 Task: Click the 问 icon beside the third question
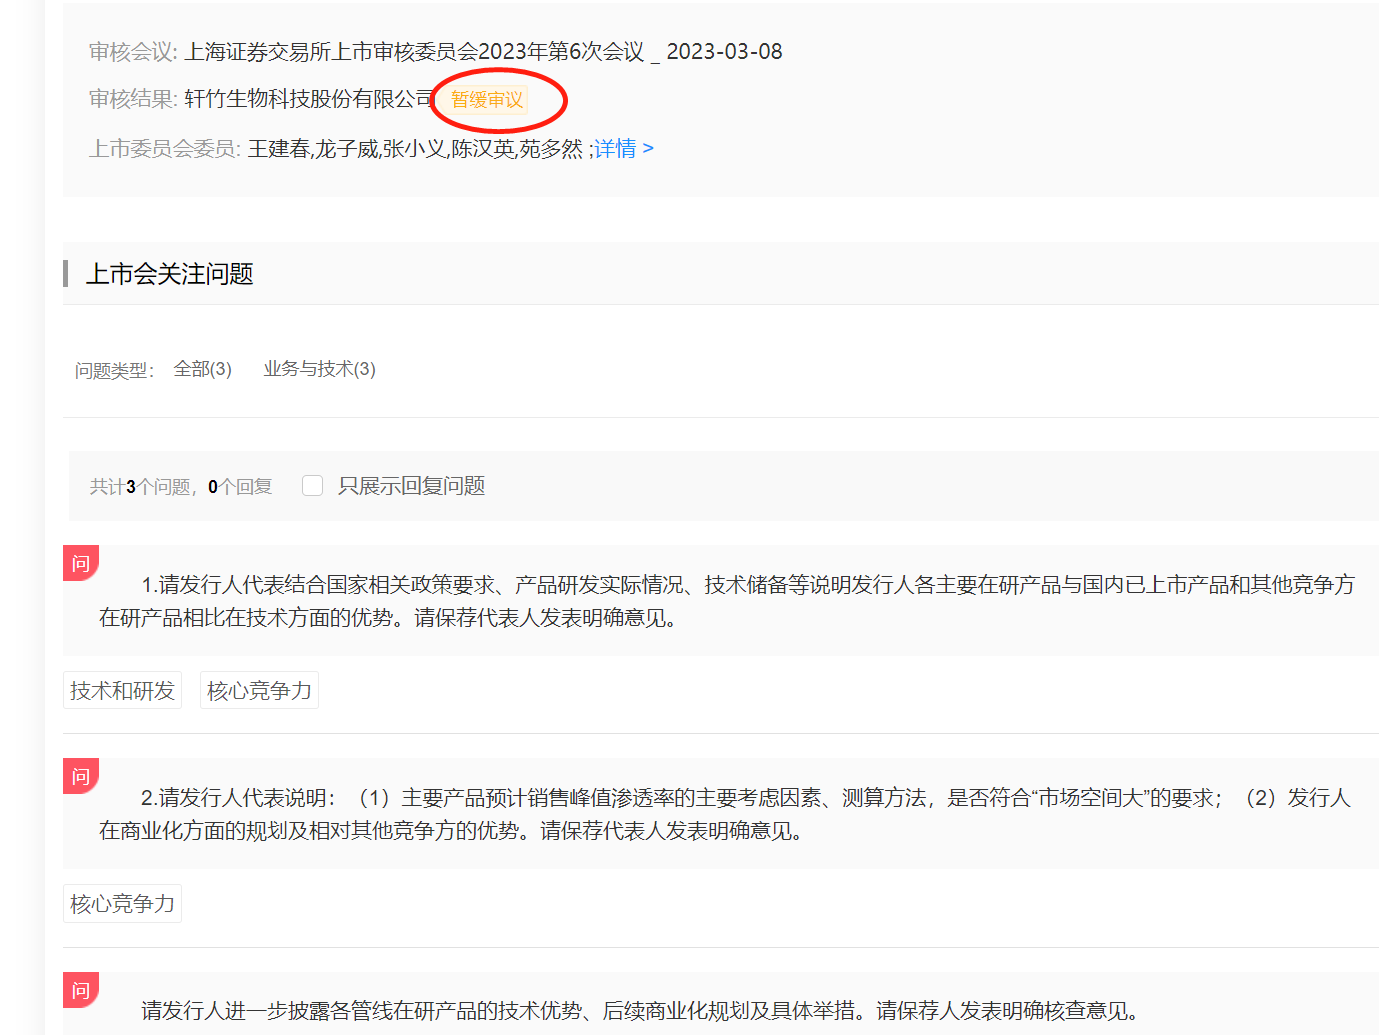81,990
